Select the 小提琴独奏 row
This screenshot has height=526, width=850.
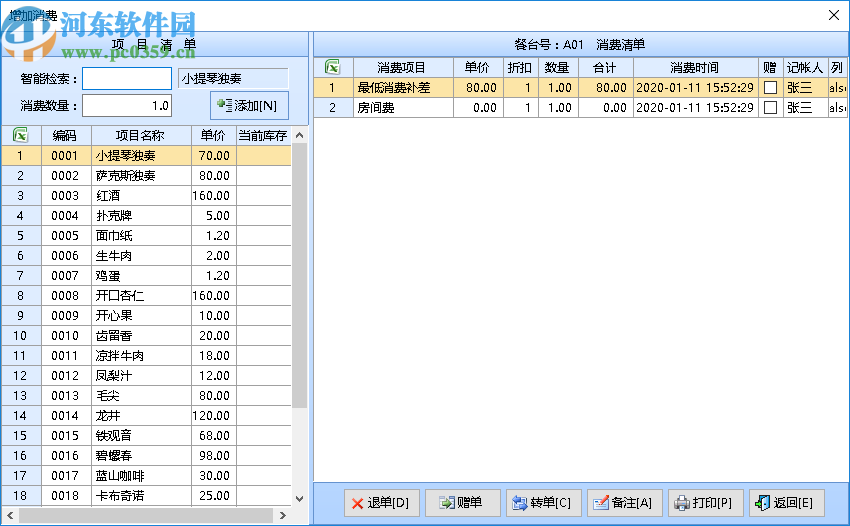point(146,156)
